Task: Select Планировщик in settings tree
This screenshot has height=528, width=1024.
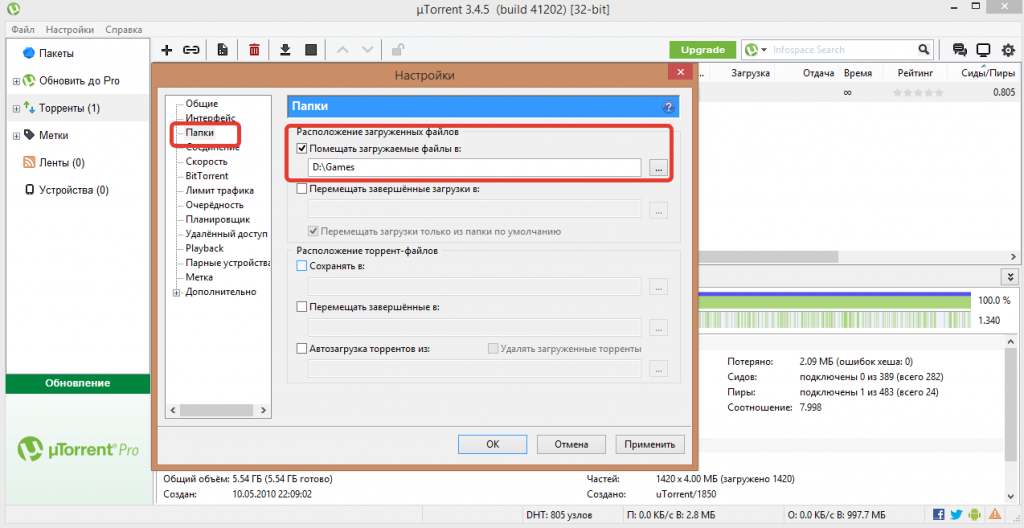Action: click(217, 220)
